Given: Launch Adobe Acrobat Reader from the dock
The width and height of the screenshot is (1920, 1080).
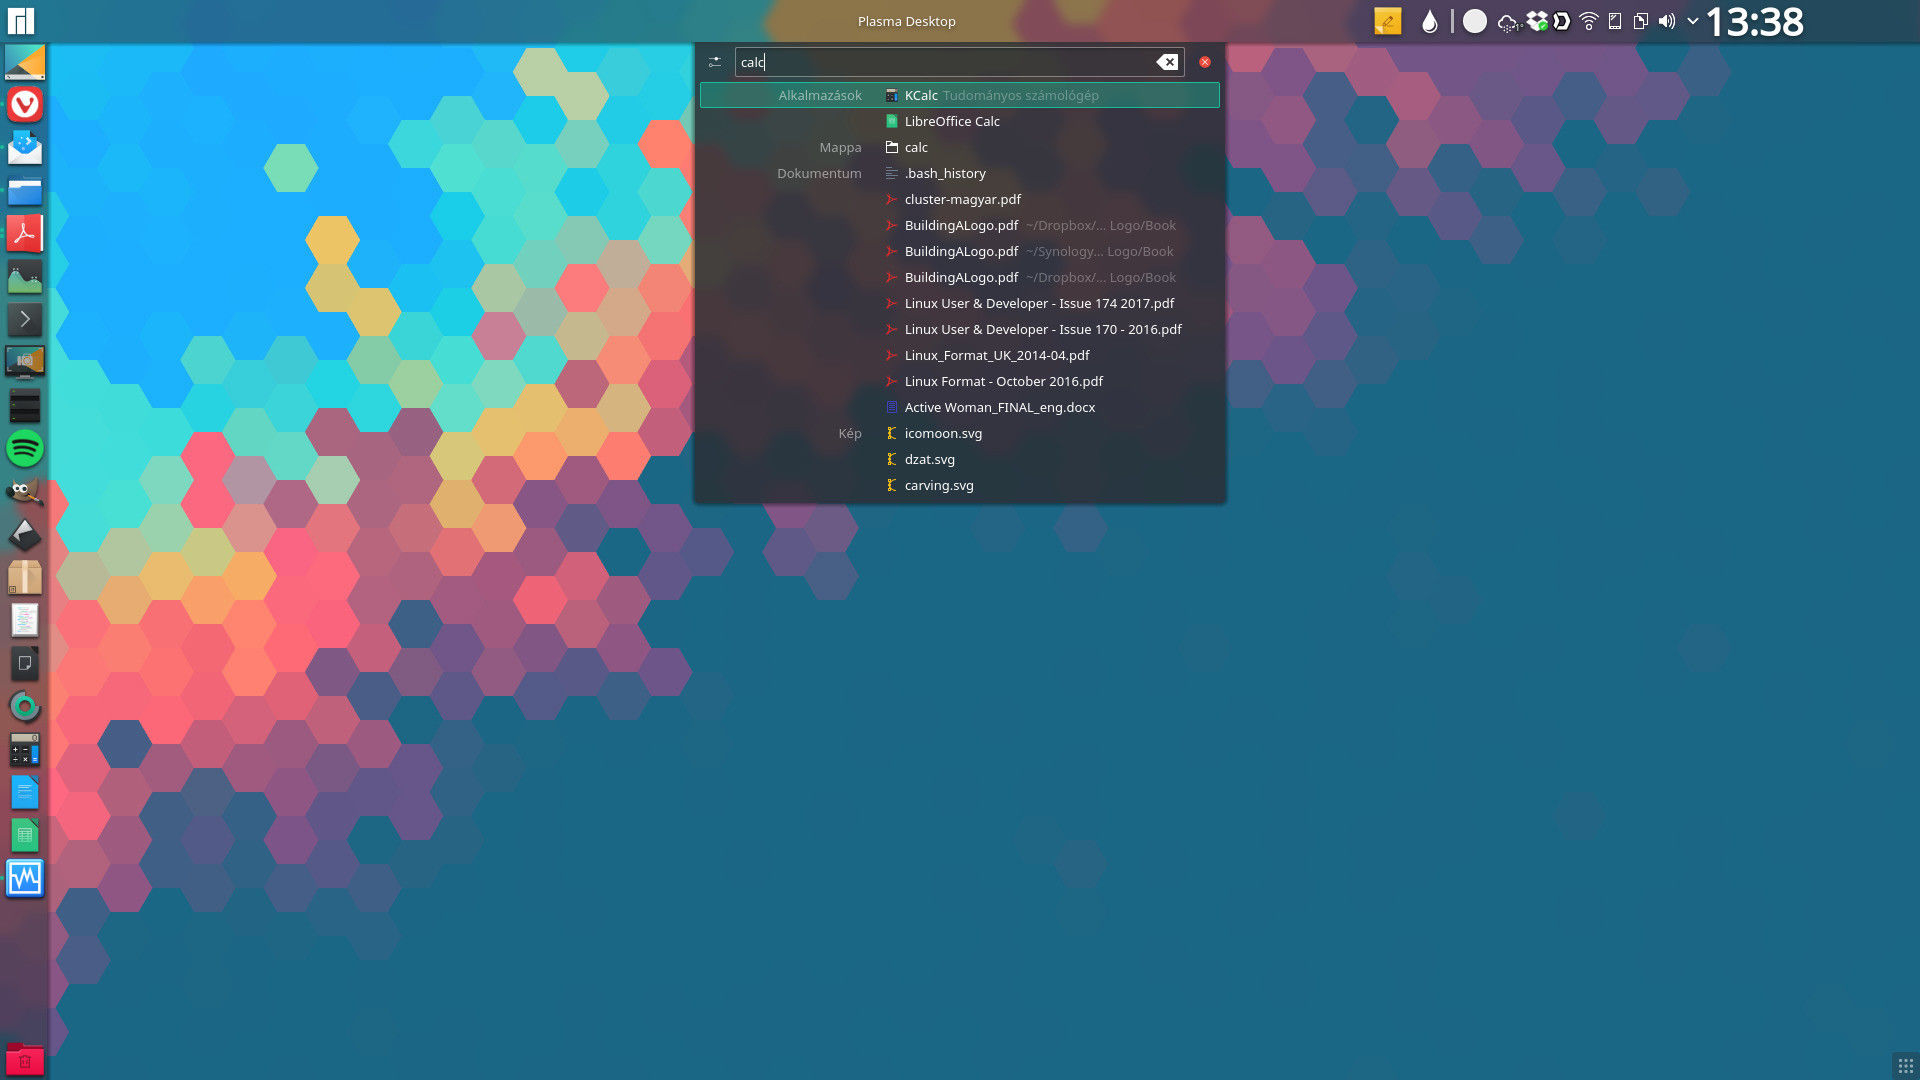Looking at the screenshot, I should [x=25, y=234].
